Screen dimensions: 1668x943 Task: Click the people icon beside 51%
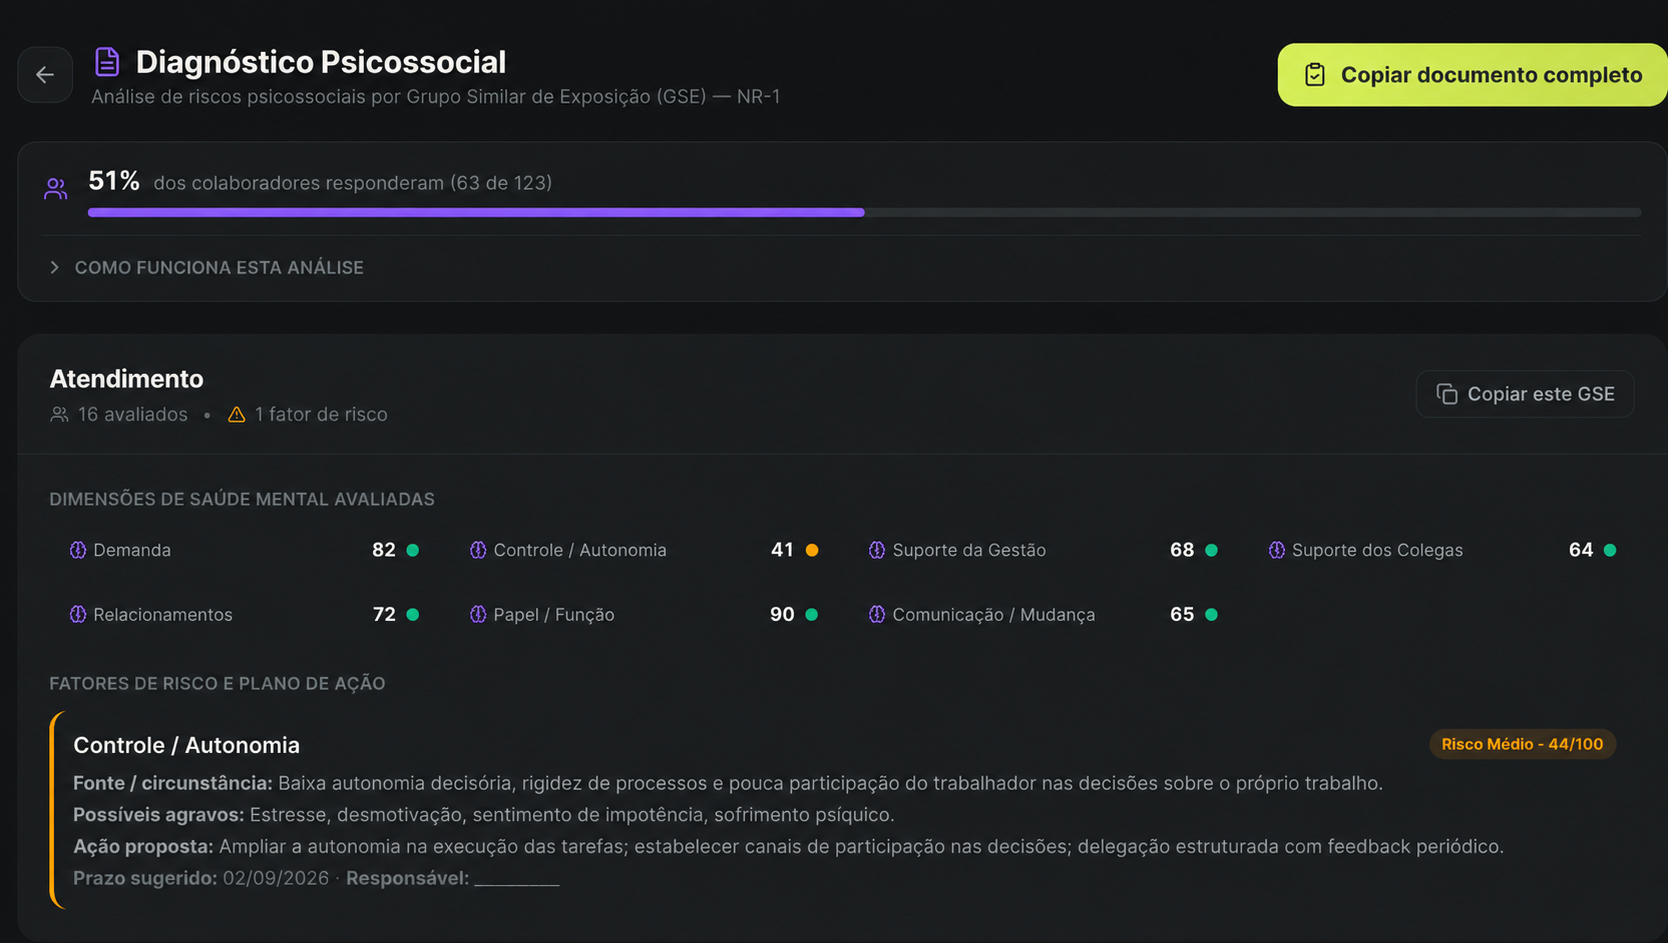pyautogui.click(x=56, y=188)
